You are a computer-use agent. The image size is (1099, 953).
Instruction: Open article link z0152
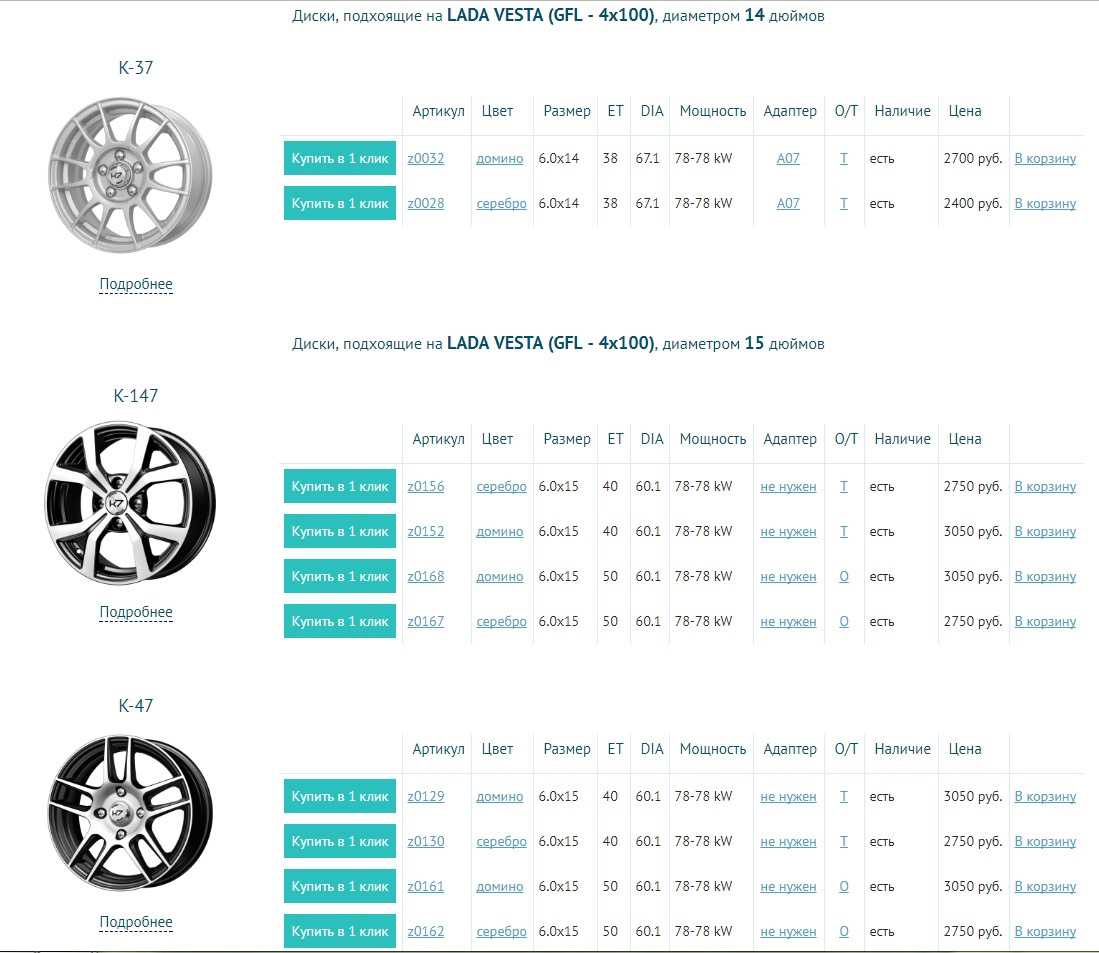[x=425, y=531]
